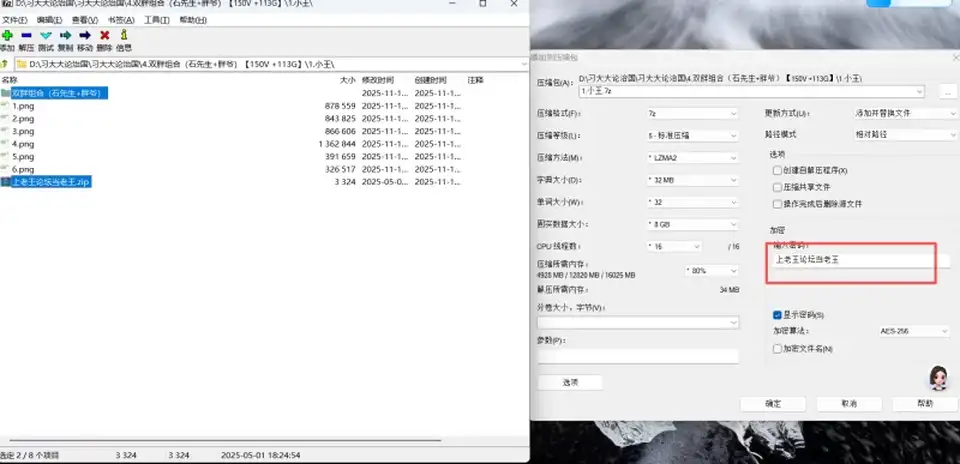960x464 pixels.
Task: Click the 取消 (Cancel) button
Action: [849, 404]
